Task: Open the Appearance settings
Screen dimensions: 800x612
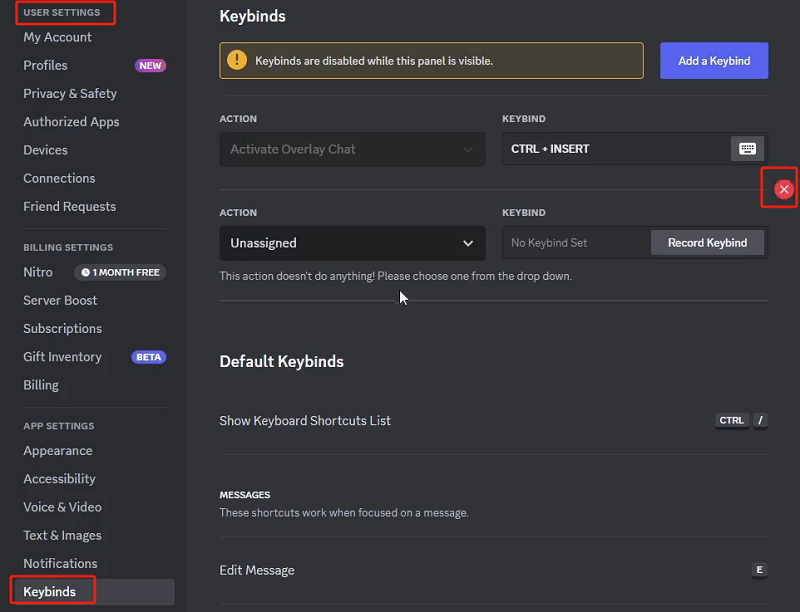Action: [58, 451]
